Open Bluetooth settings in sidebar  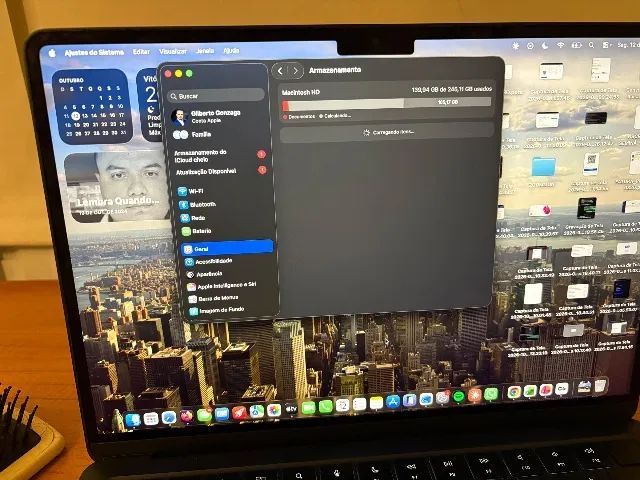198,204
